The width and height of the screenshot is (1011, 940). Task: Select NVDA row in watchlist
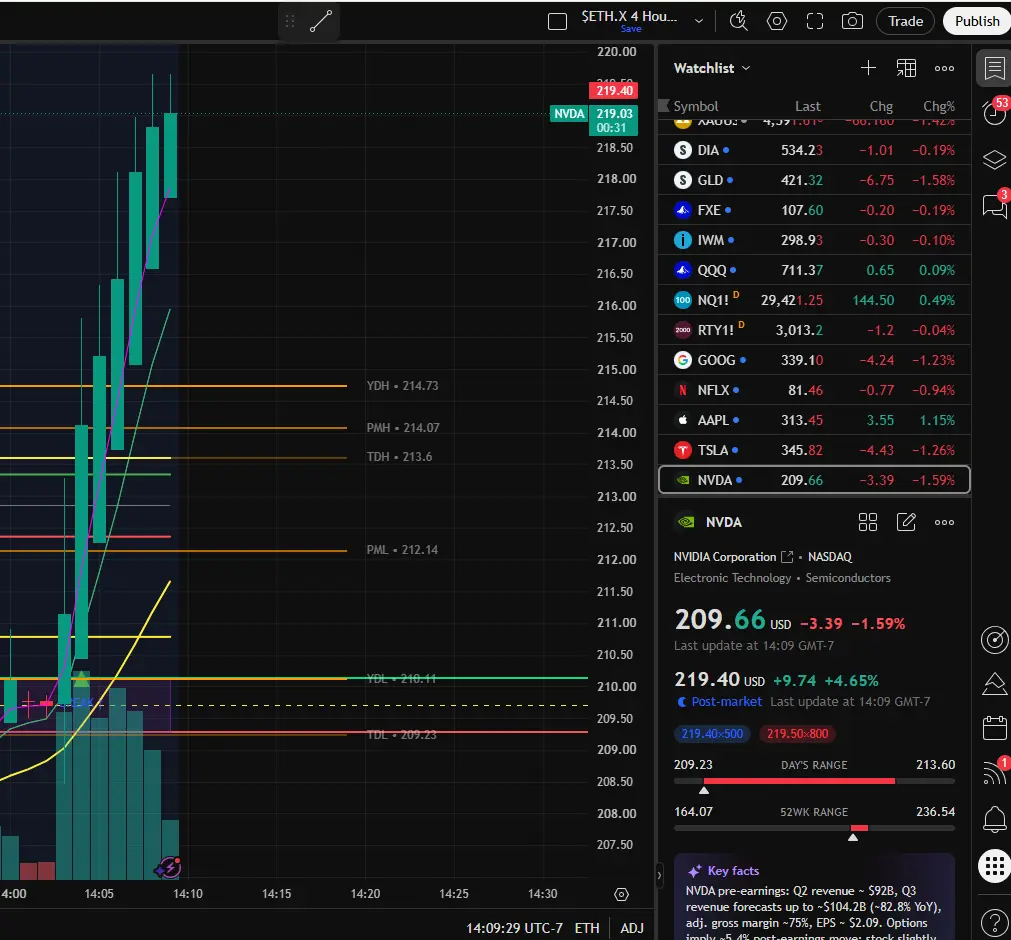(814, 480)
